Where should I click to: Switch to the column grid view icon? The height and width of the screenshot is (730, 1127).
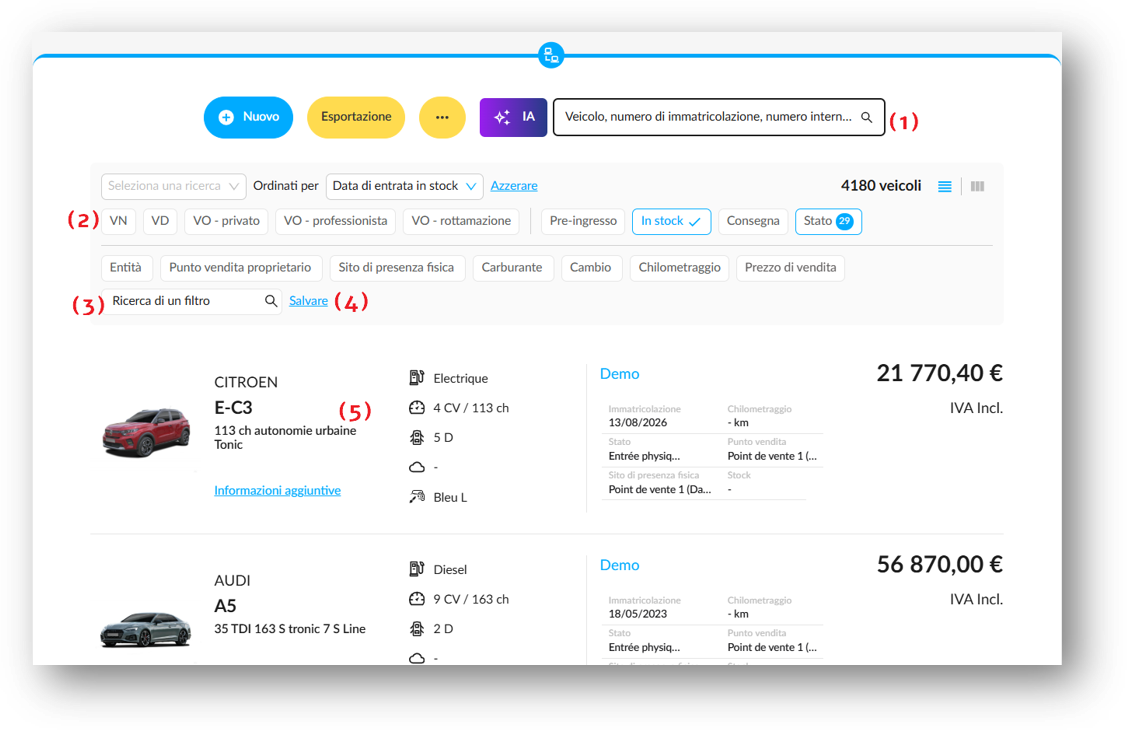coord(978,187)
